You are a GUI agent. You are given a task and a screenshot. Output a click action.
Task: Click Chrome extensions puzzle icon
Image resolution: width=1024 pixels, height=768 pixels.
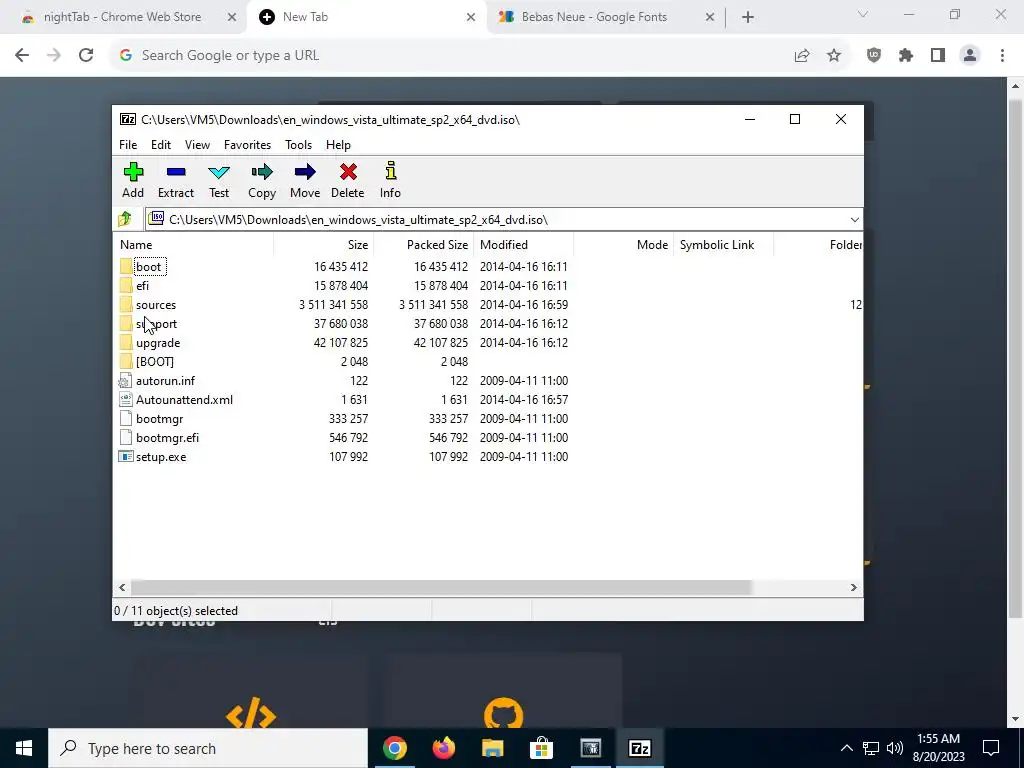[906, 56]
